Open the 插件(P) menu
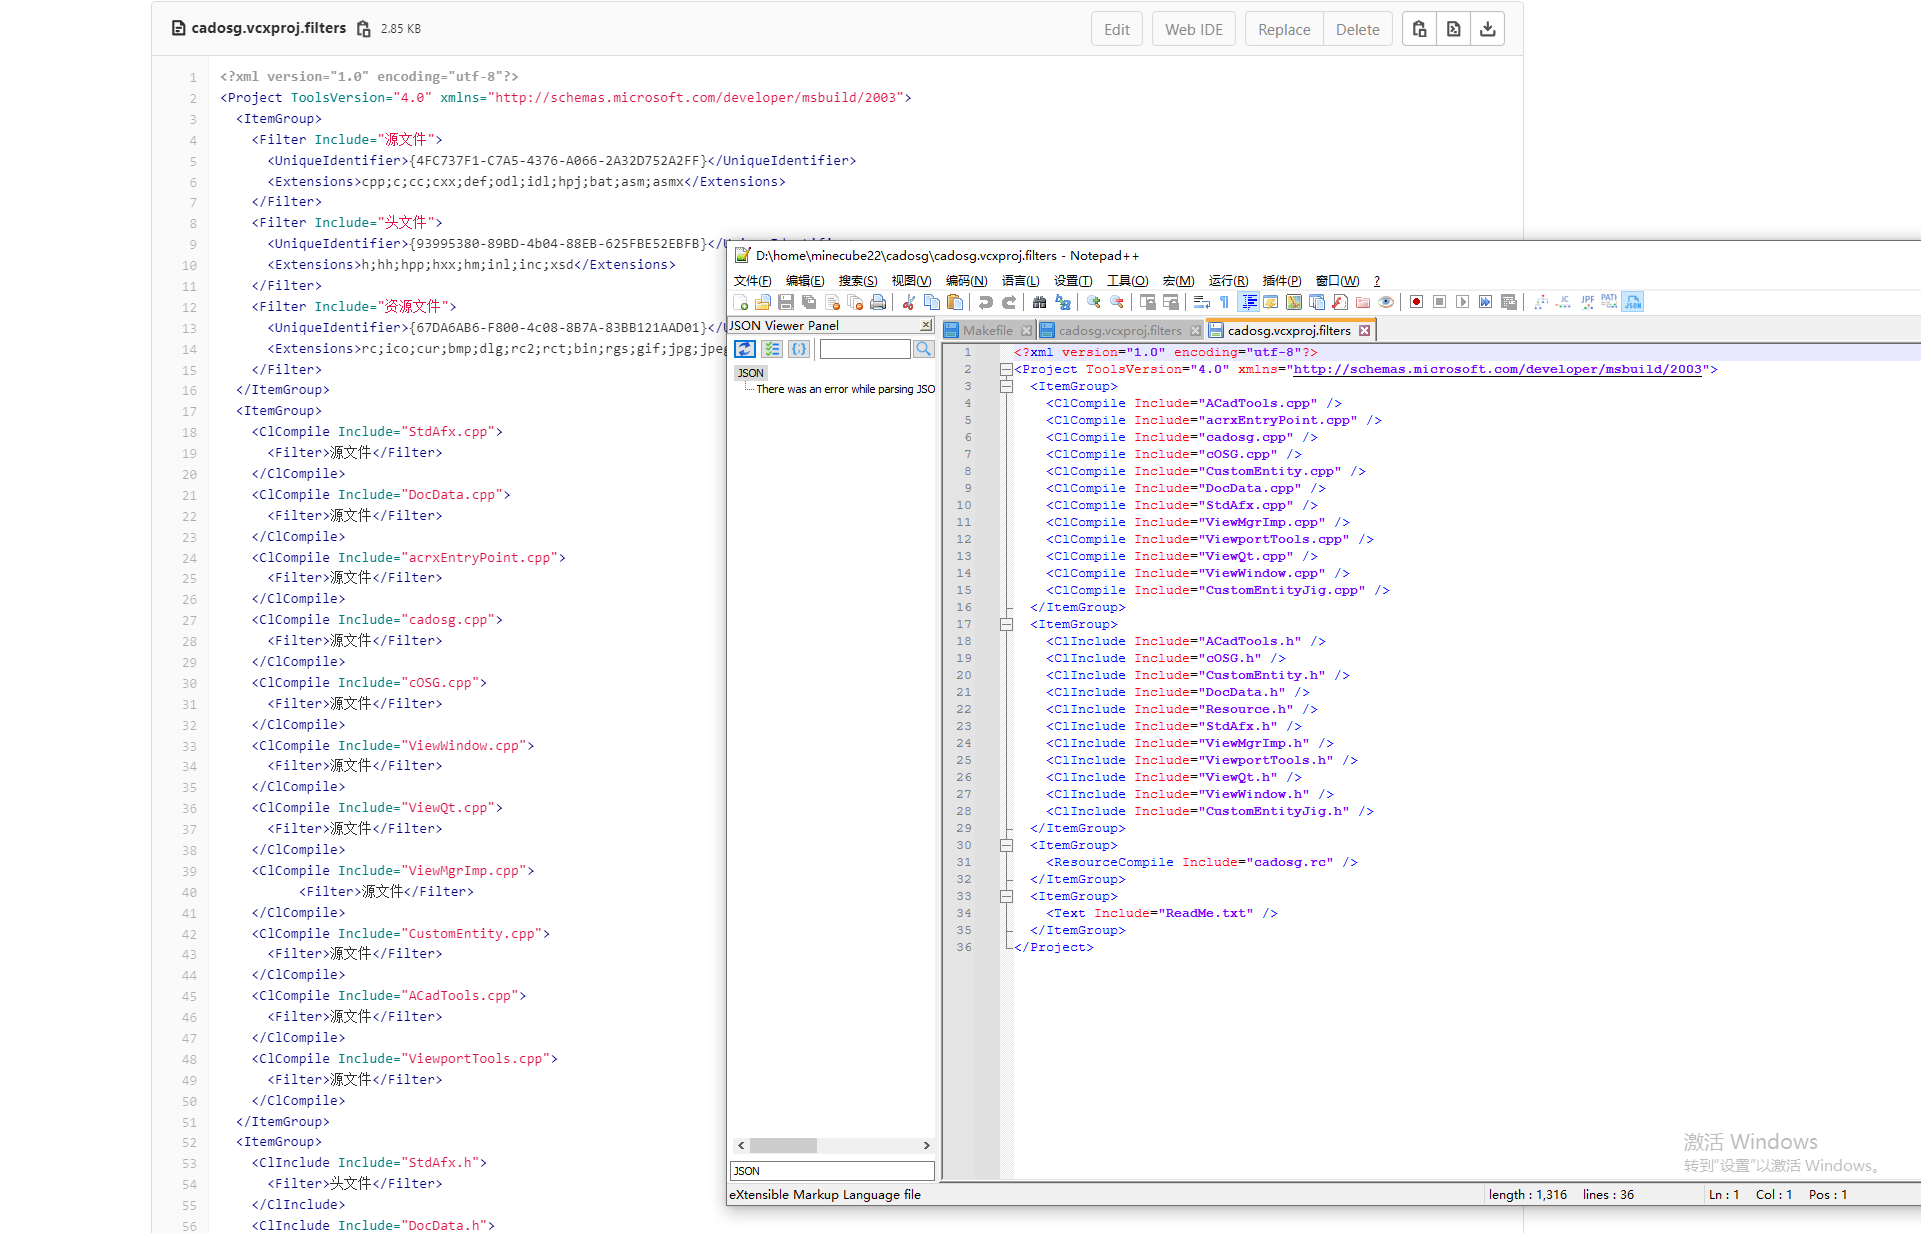The width and height of the screenshot is (1921, 1233). [1282, 281]
